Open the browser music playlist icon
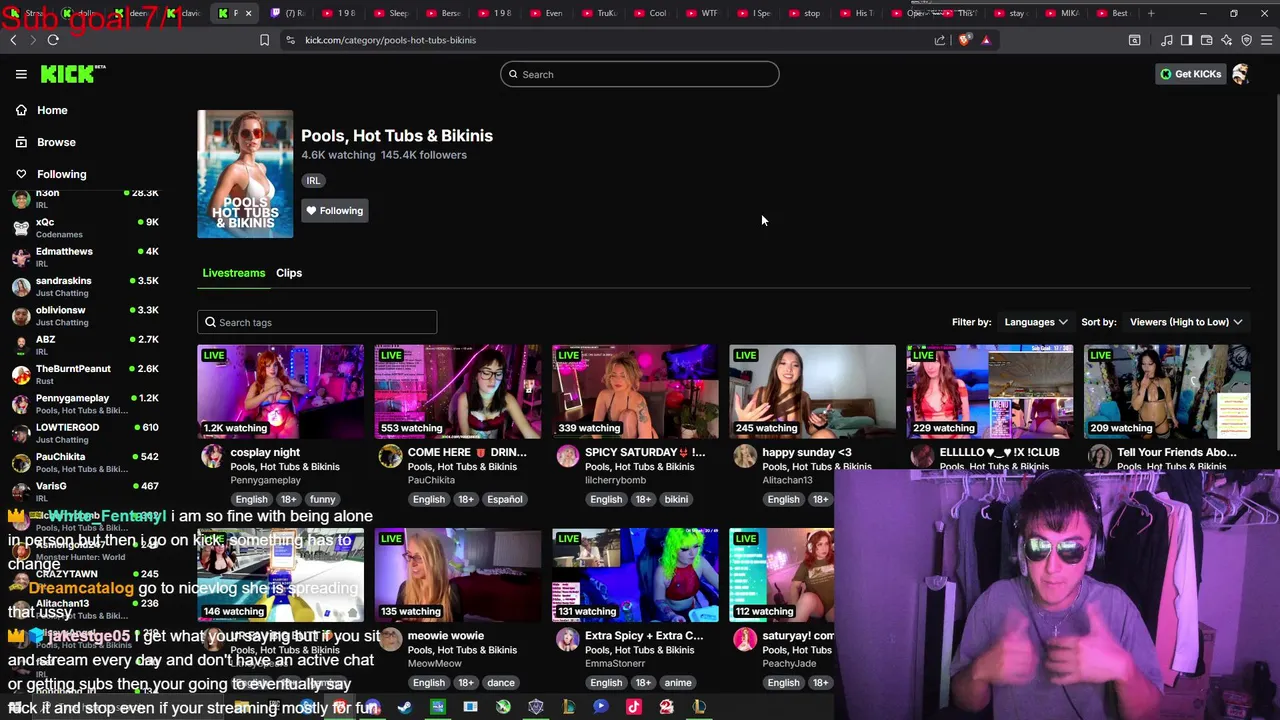The width and height of the screenshot is (1280, 720). click(x=1166, y=40)
